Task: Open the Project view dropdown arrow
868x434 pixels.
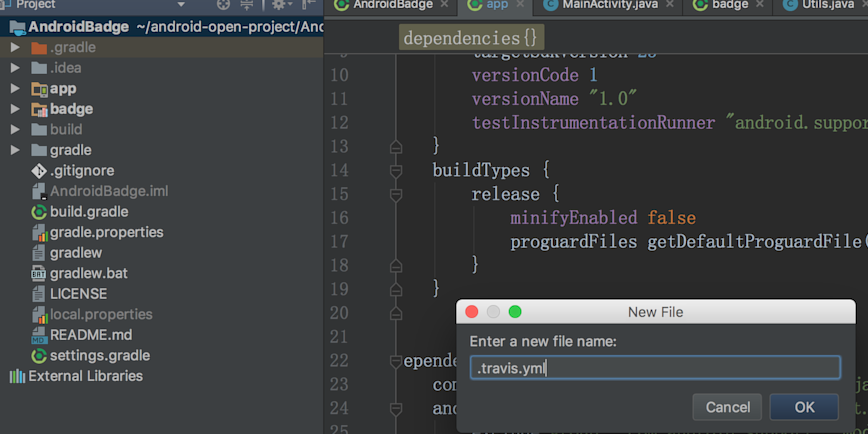Action: point(180,4)
